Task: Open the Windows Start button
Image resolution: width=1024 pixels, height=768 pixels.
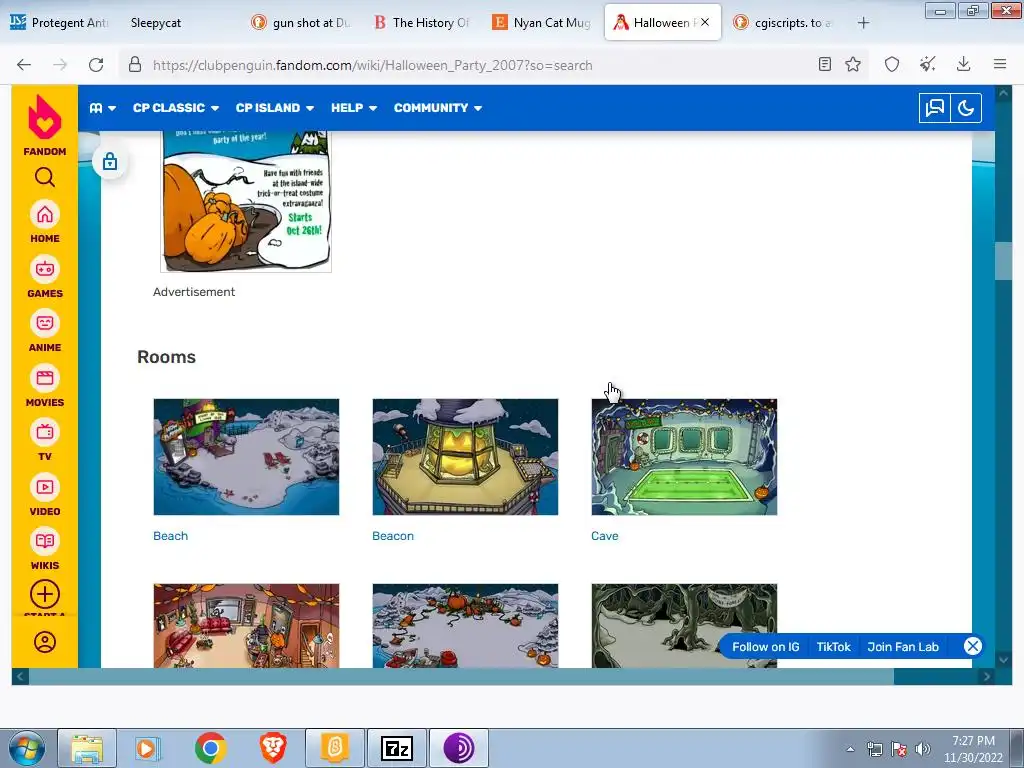Action: [26, 748]
